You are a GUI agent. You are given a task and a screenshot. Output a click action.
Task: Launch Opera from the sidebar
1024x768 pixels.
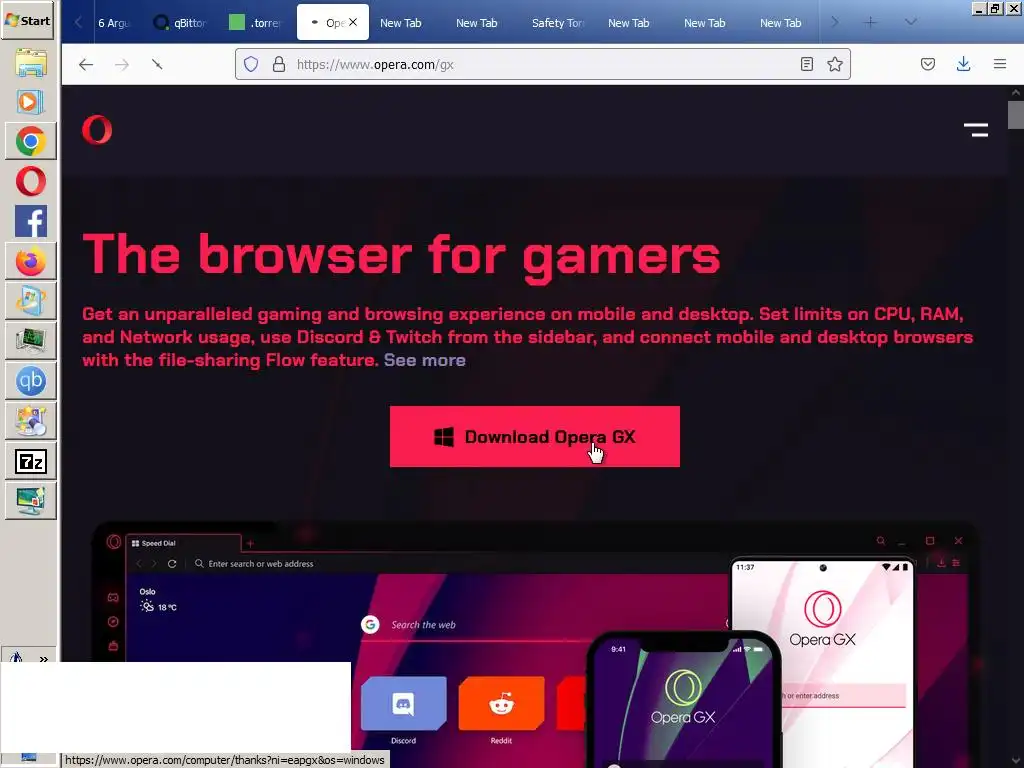(x=31, y=181)
